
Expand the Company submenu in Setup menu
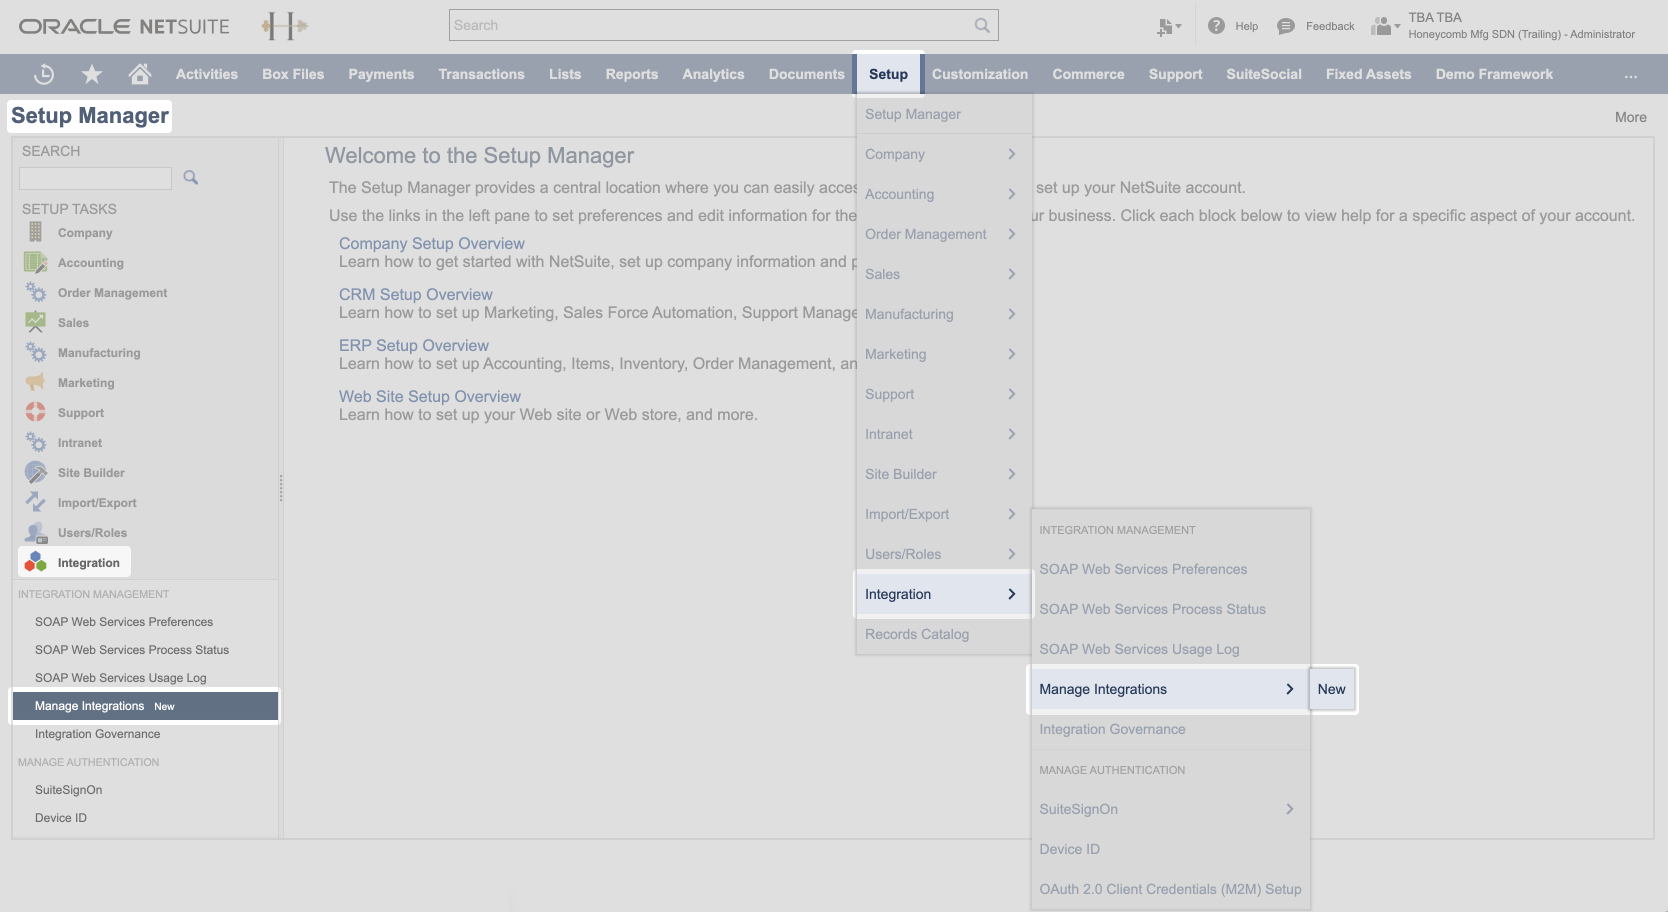(1012, 154)
